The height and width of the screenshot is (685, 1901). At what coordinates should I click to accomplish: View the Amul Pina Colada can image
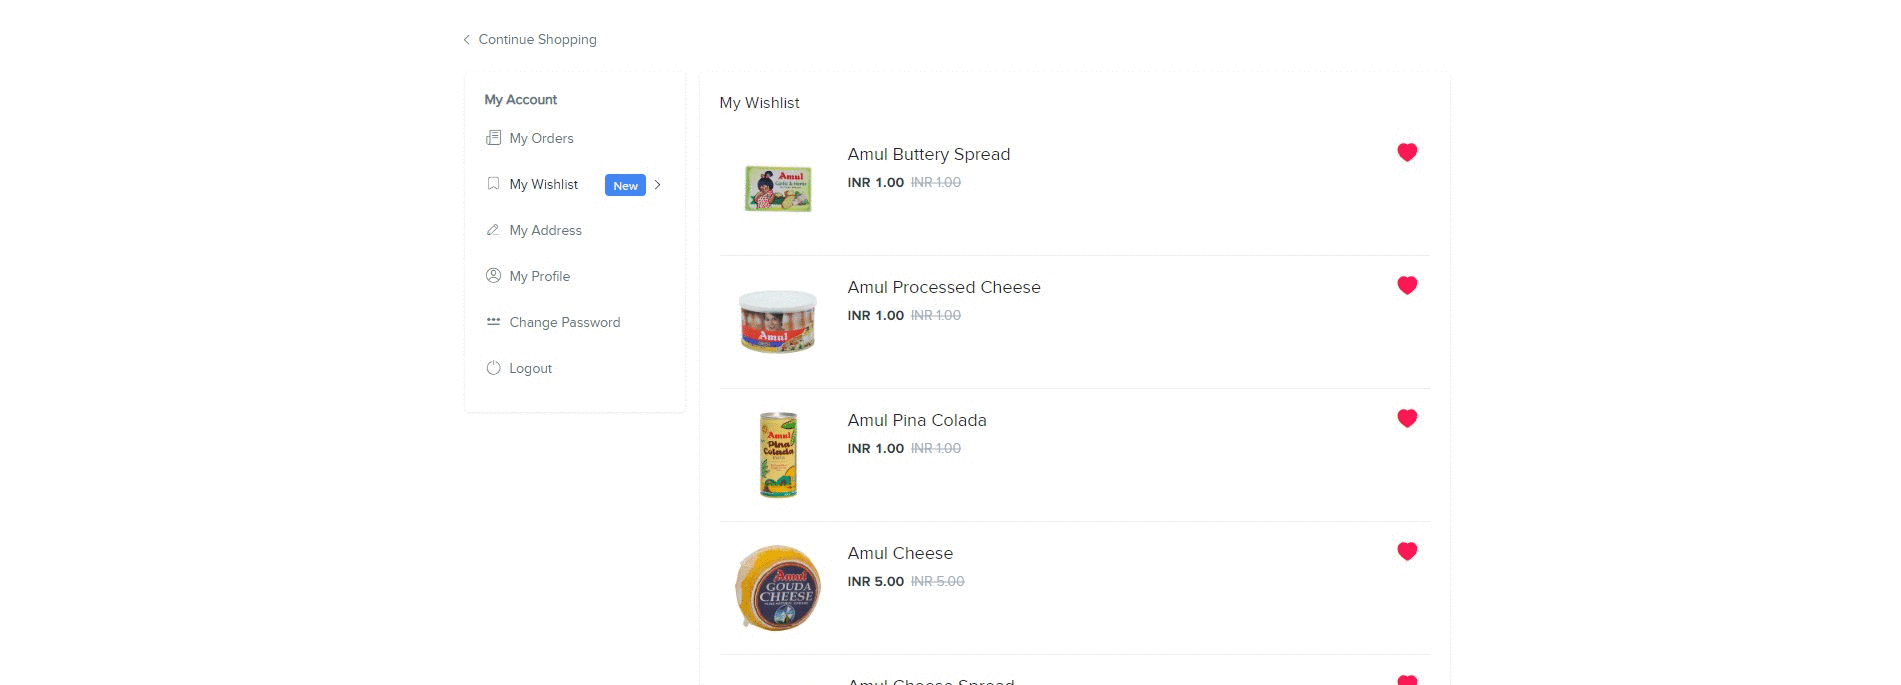pos(778,455)
